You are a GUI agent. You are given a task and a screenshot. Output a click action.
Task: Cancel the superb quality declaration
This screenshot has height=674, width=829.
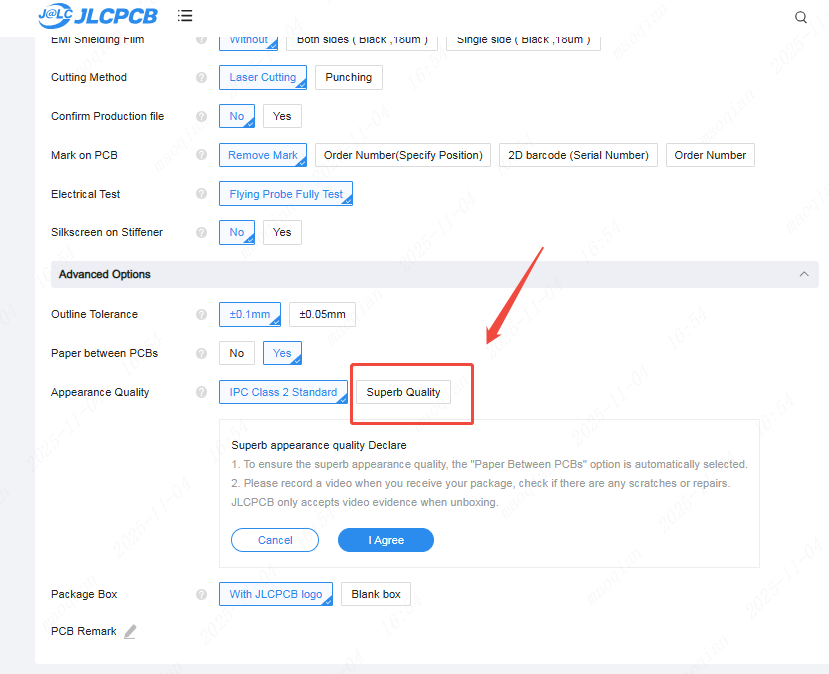click(x=275, y=540)
